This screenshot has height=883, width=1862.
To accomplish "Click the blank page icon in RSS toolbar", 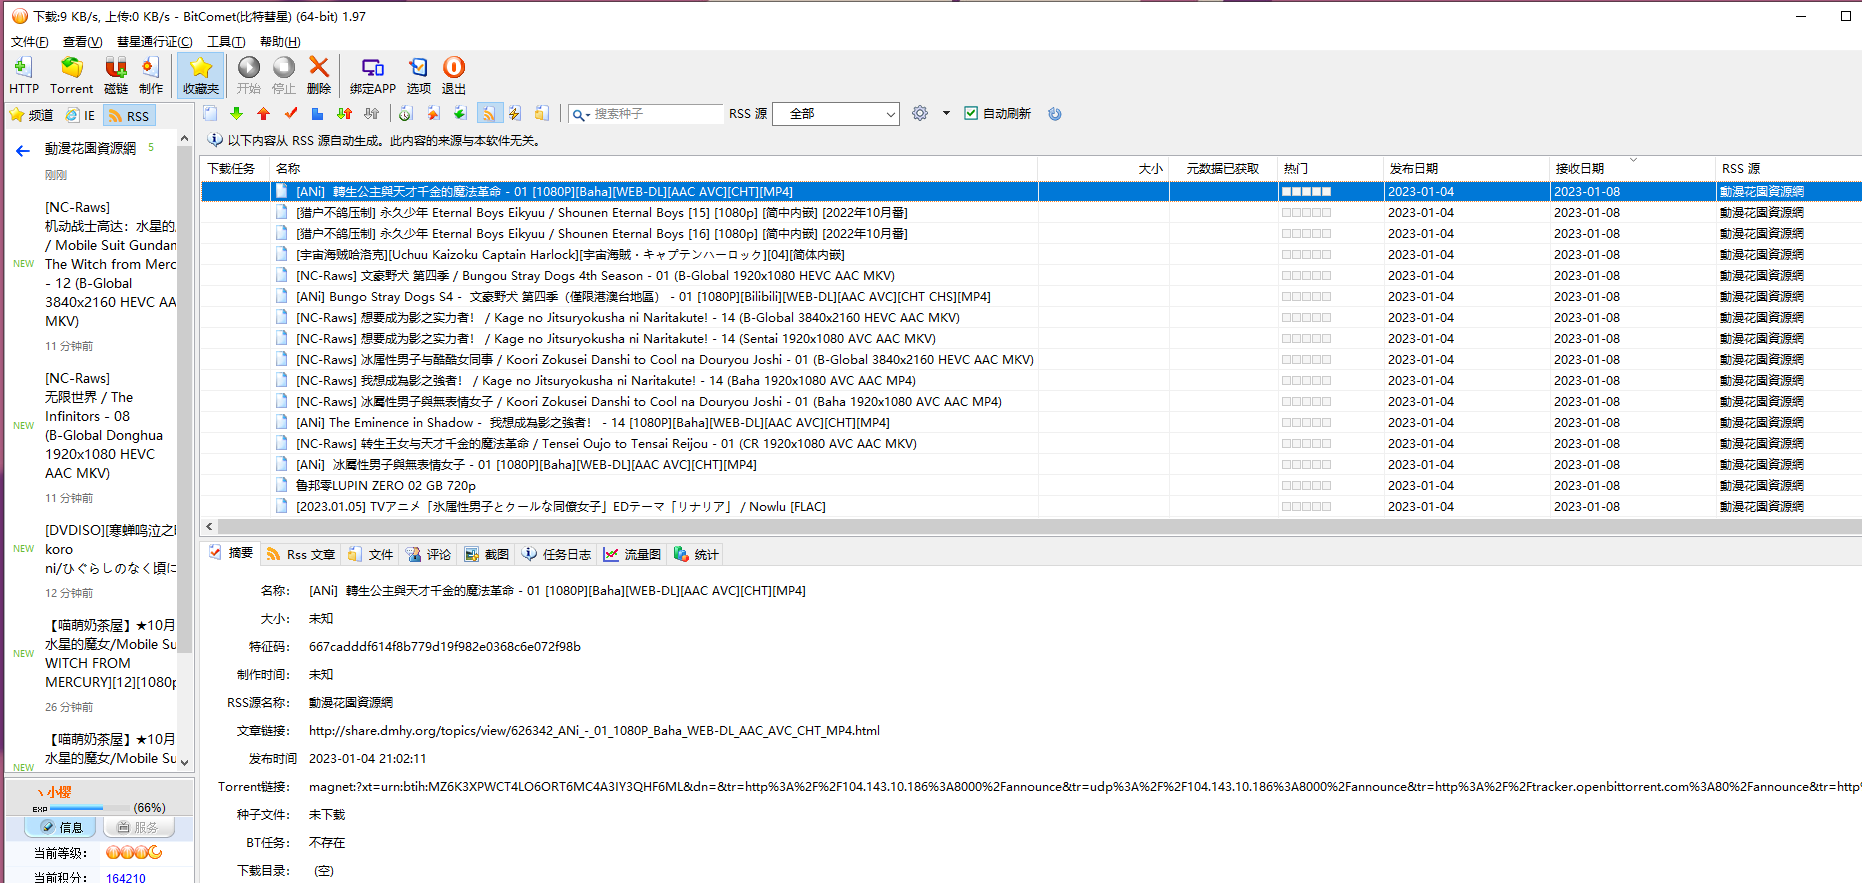I will tap(210, 114).
